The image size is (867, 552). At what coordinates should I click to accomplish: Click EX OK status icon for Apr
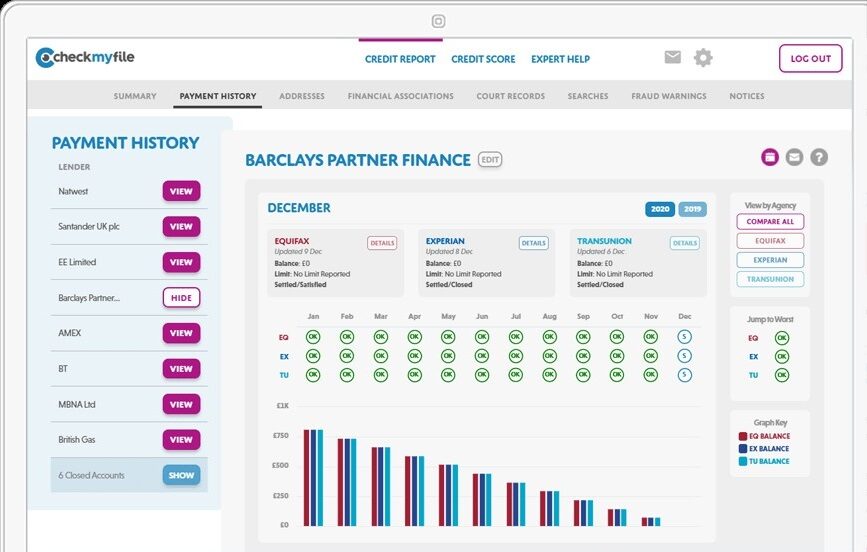tap(414, 356)
